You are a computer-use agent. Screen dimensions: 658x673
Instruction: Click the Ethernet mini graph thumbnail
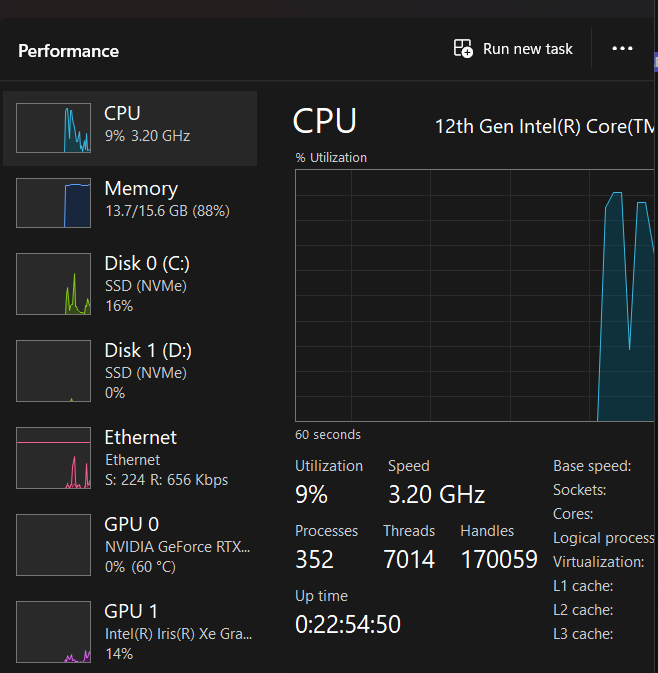(x=54, y=458)
